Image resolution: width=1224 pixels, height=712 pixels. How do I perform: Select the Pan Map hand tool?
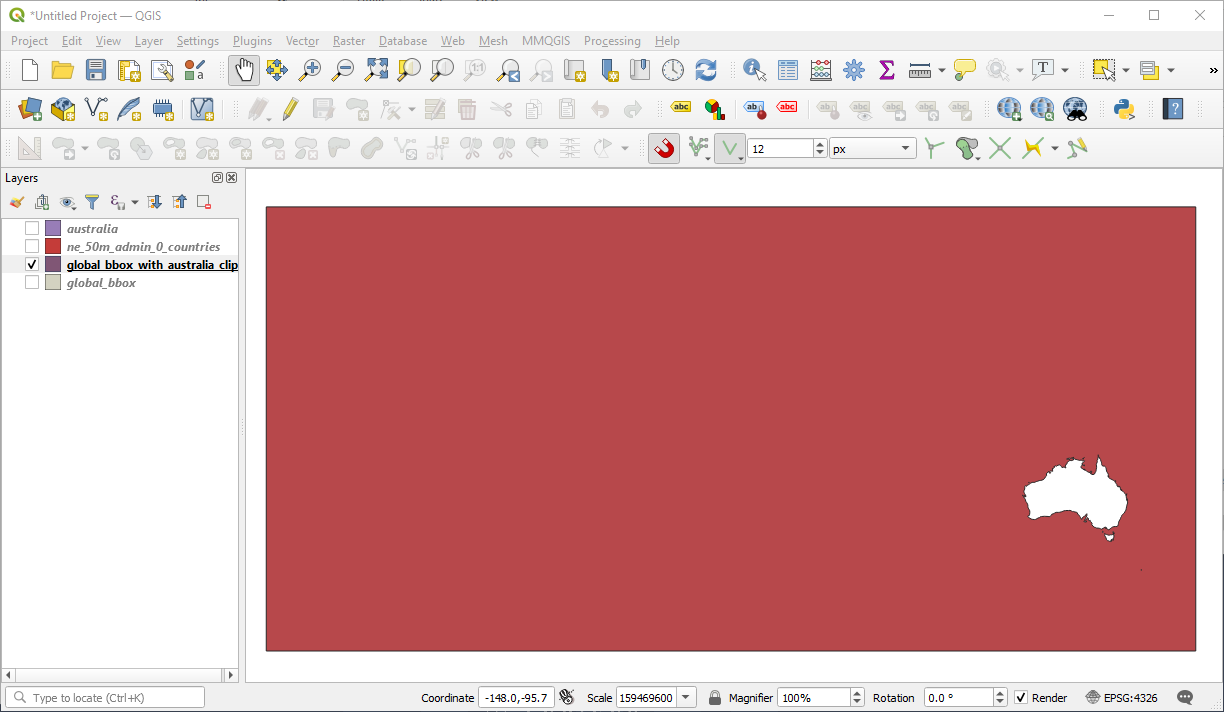click(244, 70)
